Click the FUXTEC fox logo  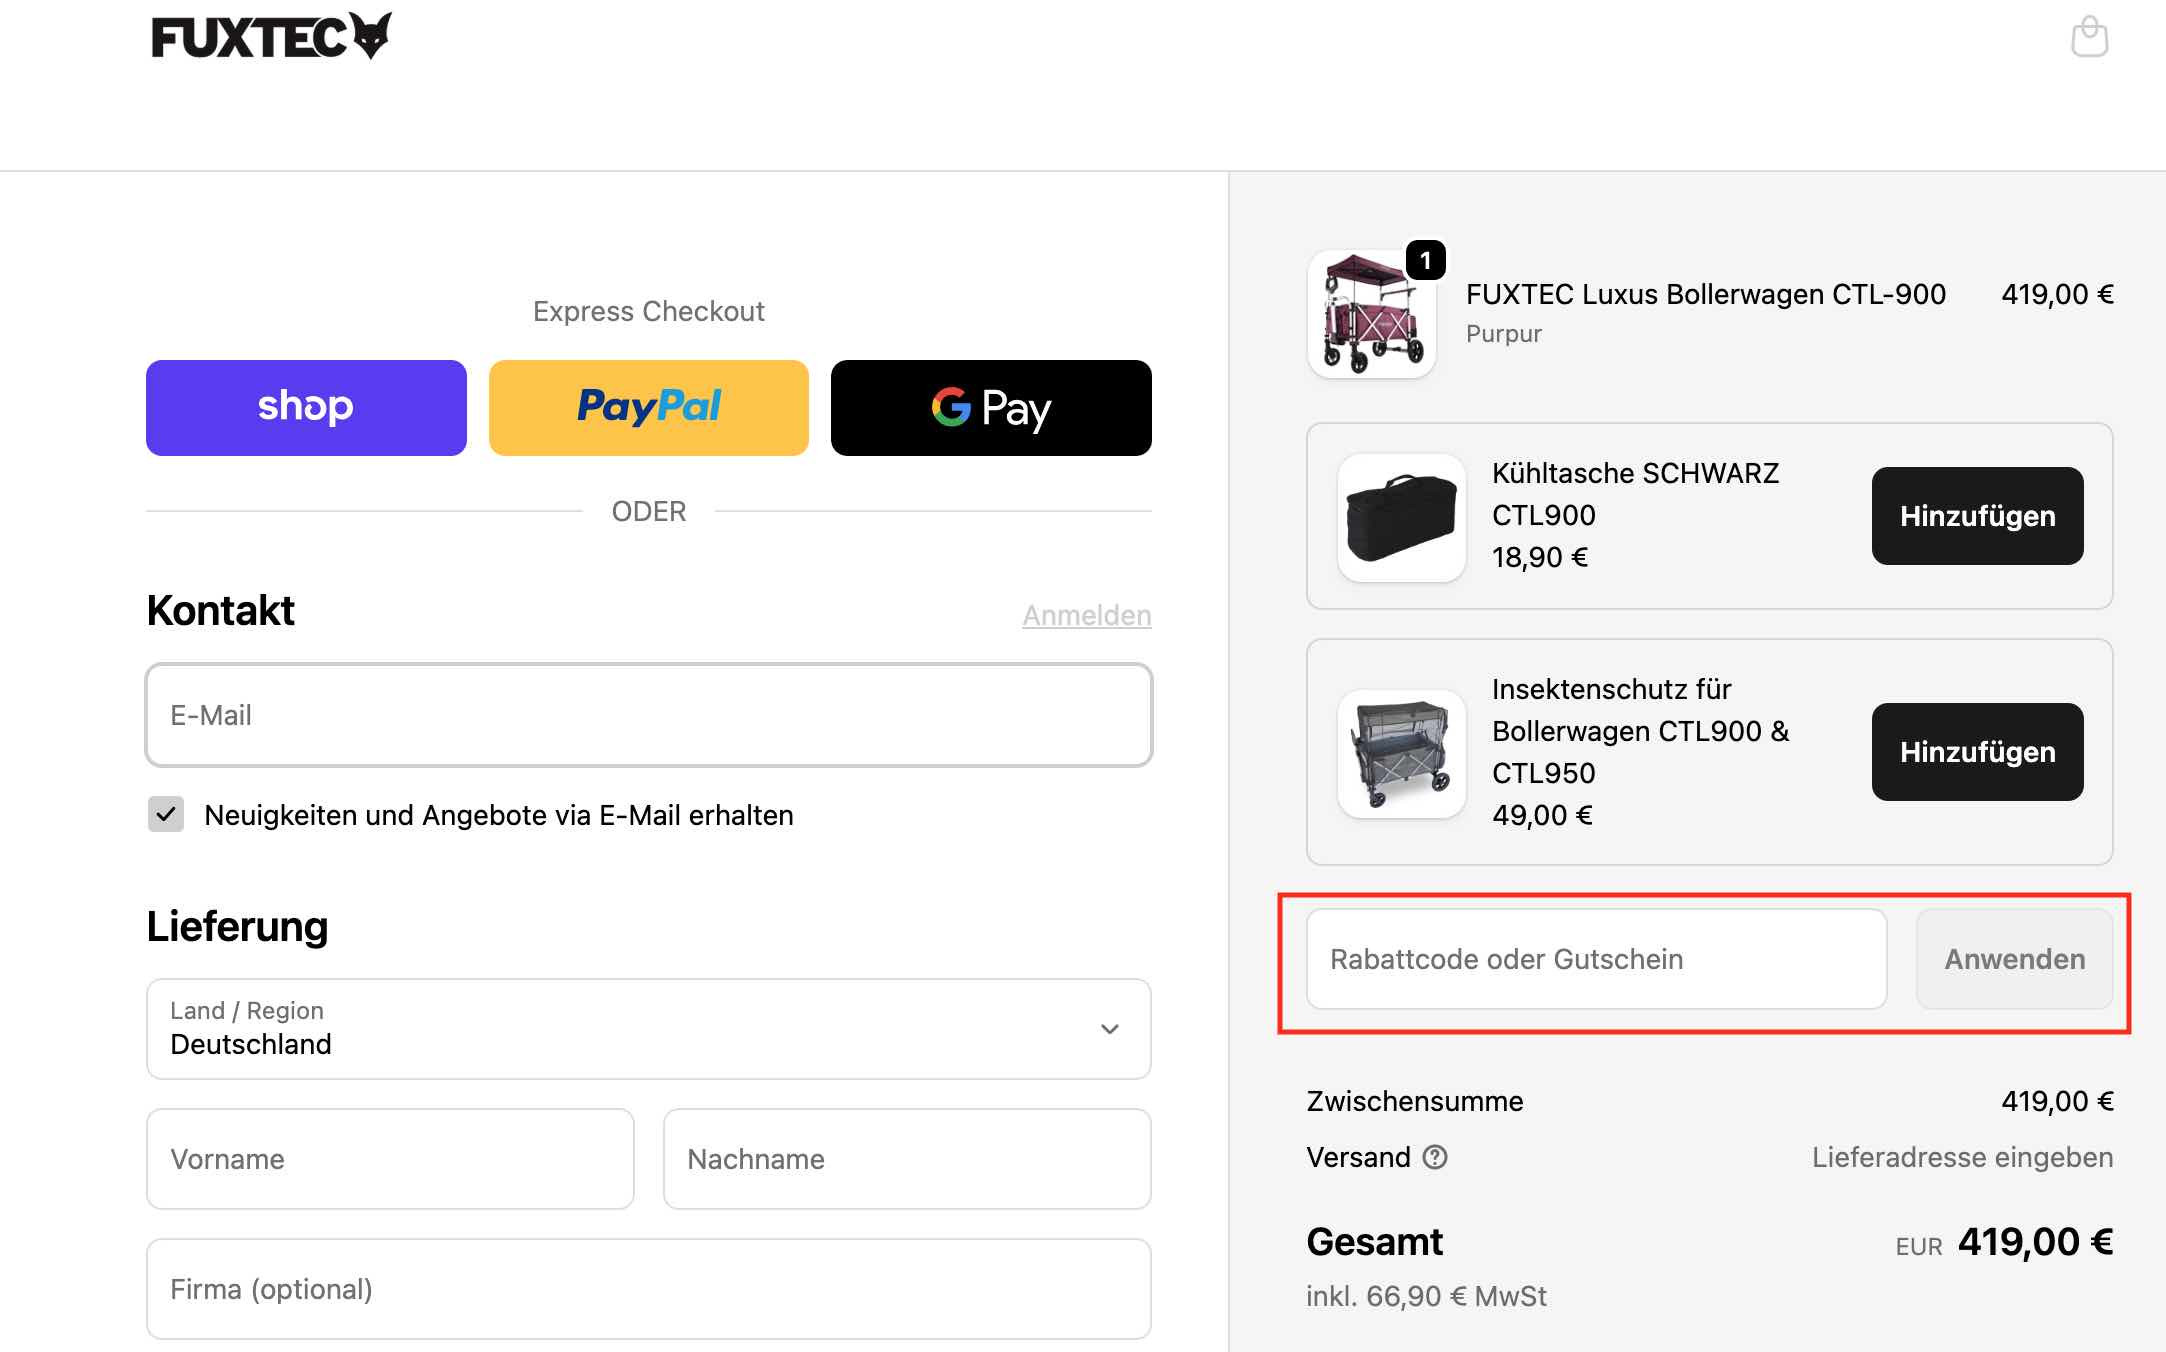271,36
